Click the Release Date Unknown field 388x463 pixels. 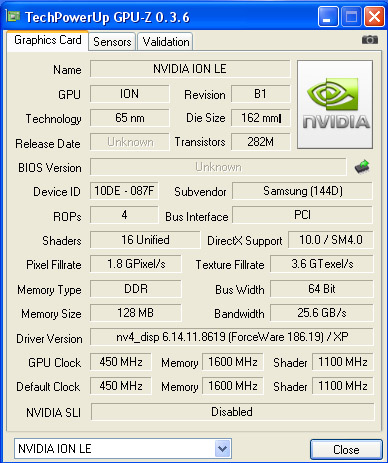click(x=130, y=142)
